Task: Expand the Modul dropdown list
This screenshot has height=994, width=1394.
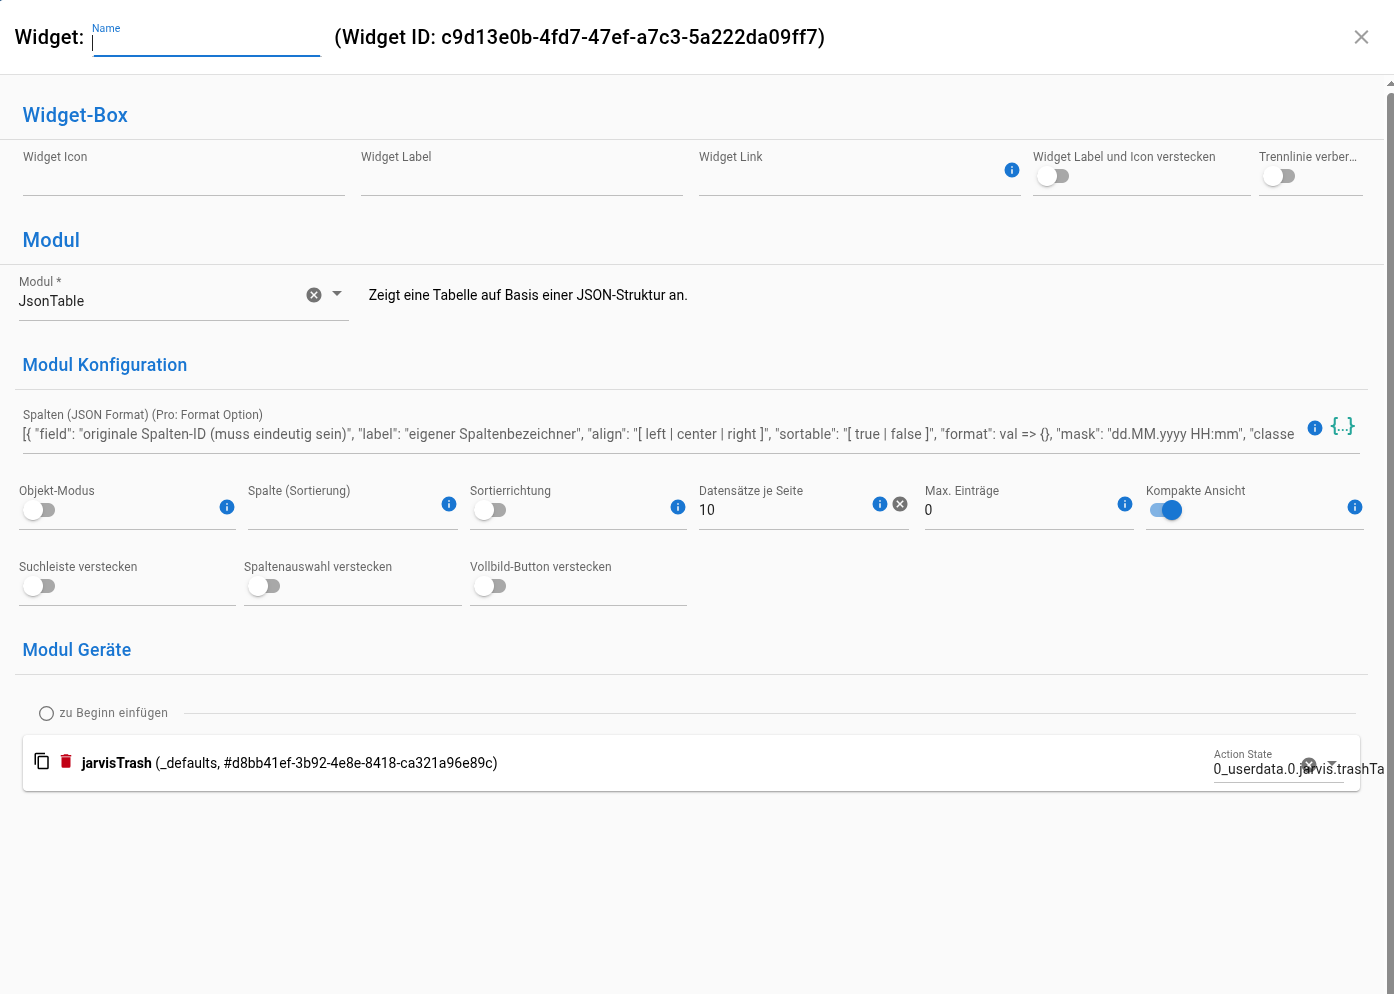Action: (x=337, y=294)
